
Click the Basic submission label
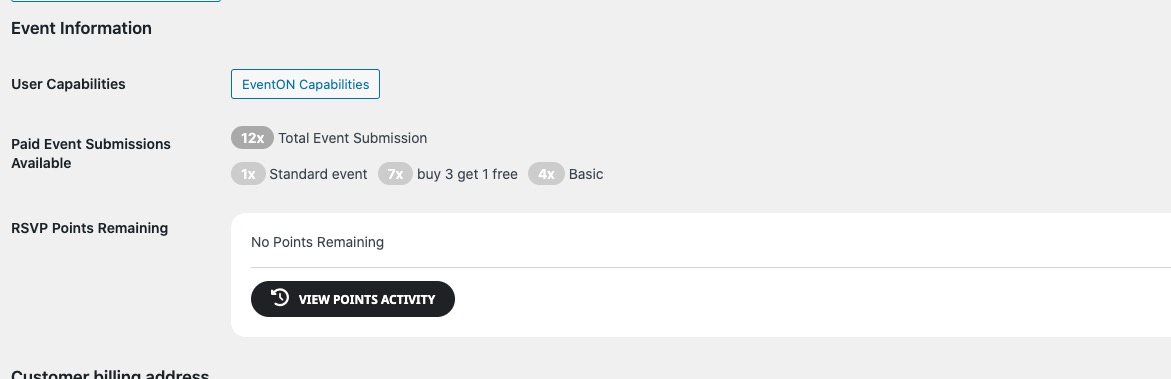[586, 174]
